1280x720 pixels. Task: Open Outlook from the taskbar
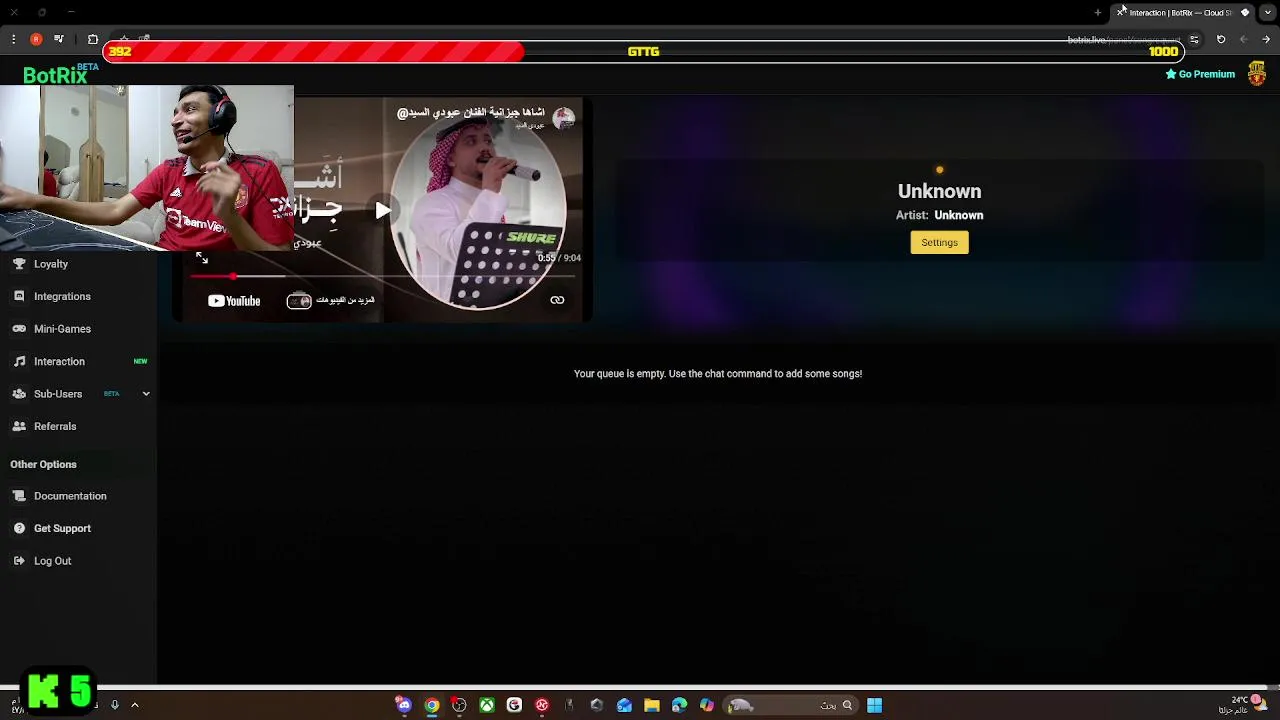click(x=624, y=705)
